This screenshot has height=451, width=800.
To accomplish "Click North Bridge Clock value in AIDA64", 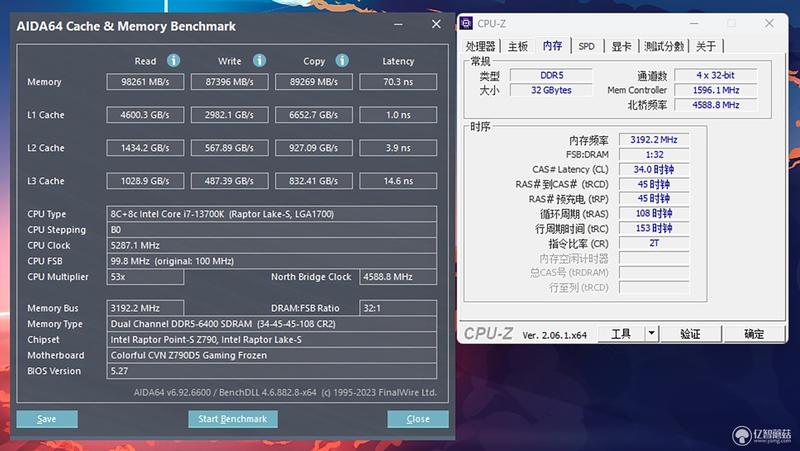I will point(398,277).
